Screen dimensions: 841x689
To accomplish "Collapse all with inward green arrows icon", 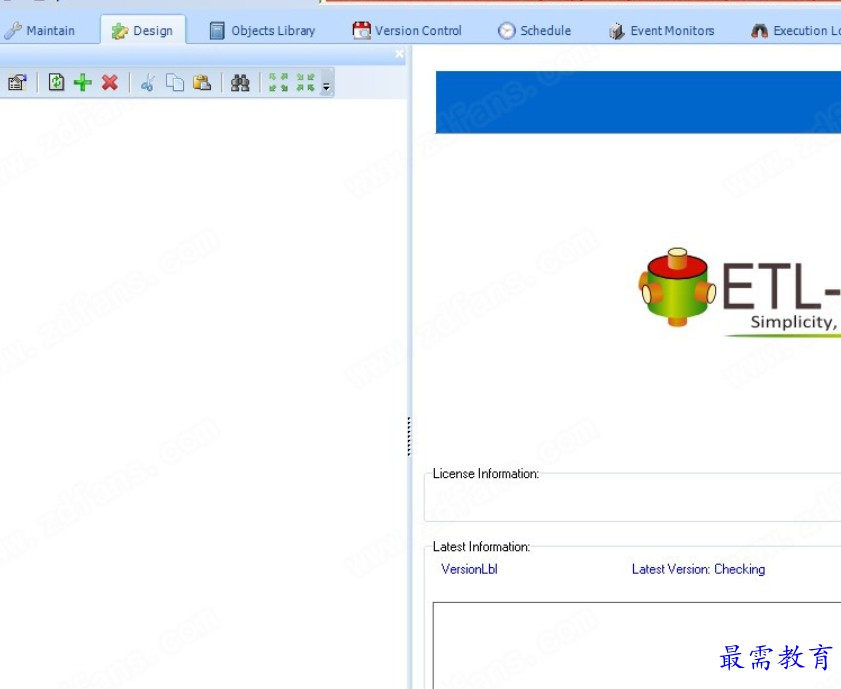I will [x=306, y=83].
